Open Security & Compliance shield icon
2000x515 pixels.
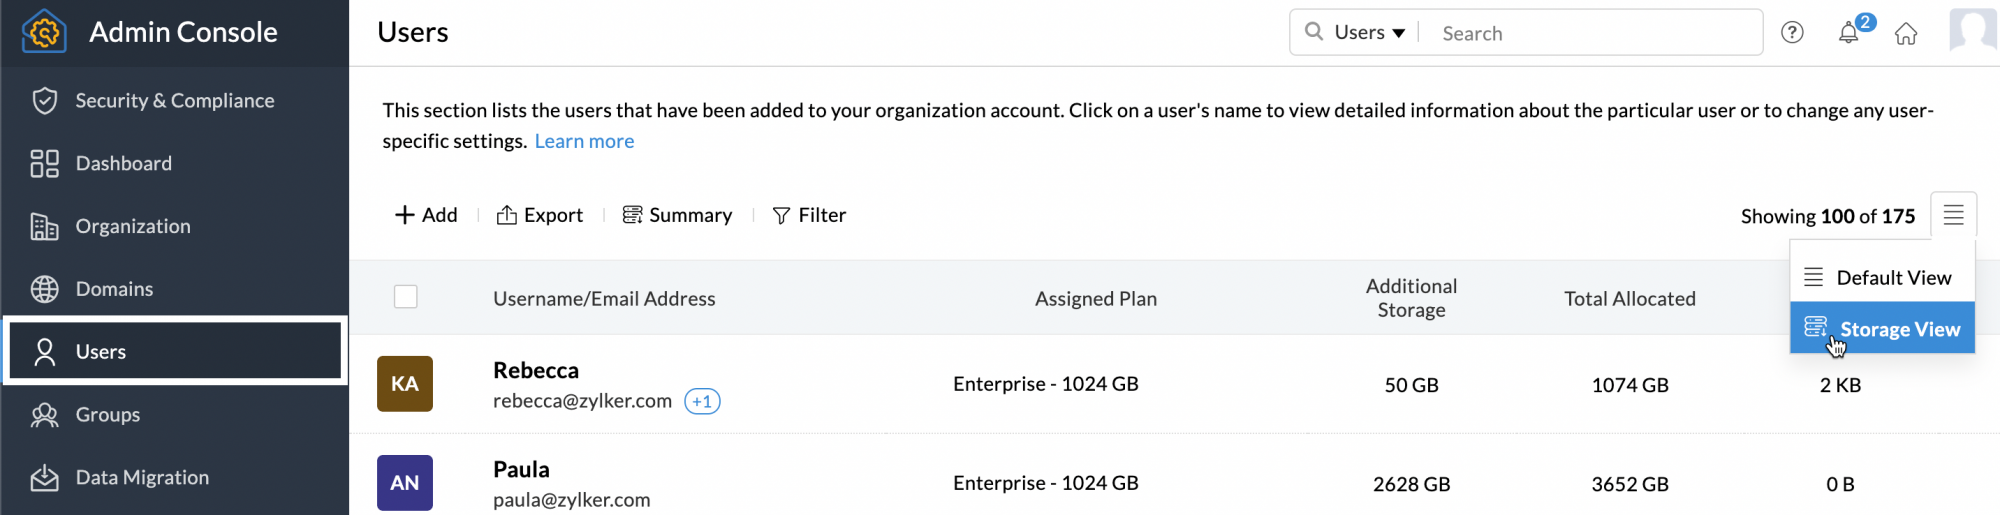pyautogui.click(x=44, y=100)
